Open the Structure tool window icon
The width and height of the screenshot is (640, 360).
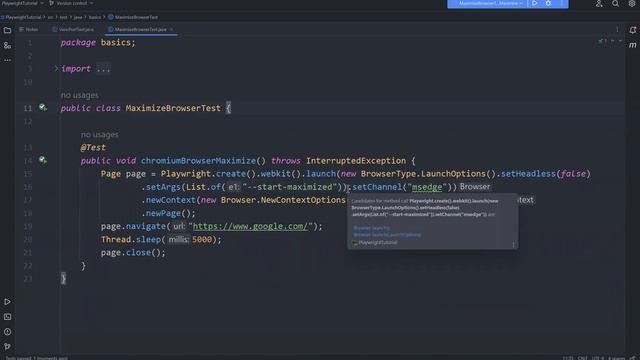click(x=7, y=45)
